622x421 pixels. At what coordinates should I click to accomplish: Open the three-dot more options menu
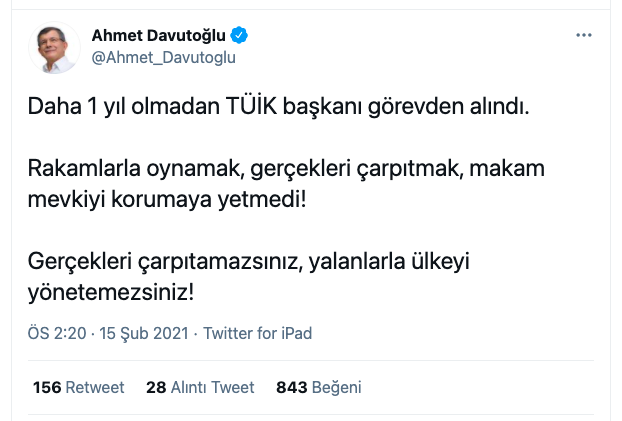[584, 36]
